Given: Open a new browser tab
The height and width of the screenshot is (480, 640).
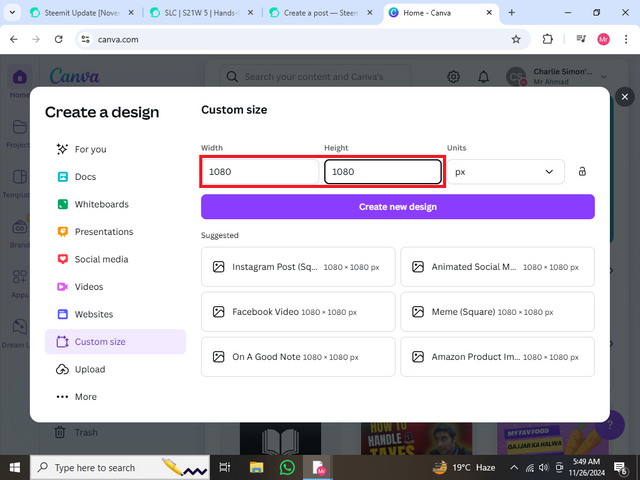Looking at the screenshot, I should click(511, 13).
